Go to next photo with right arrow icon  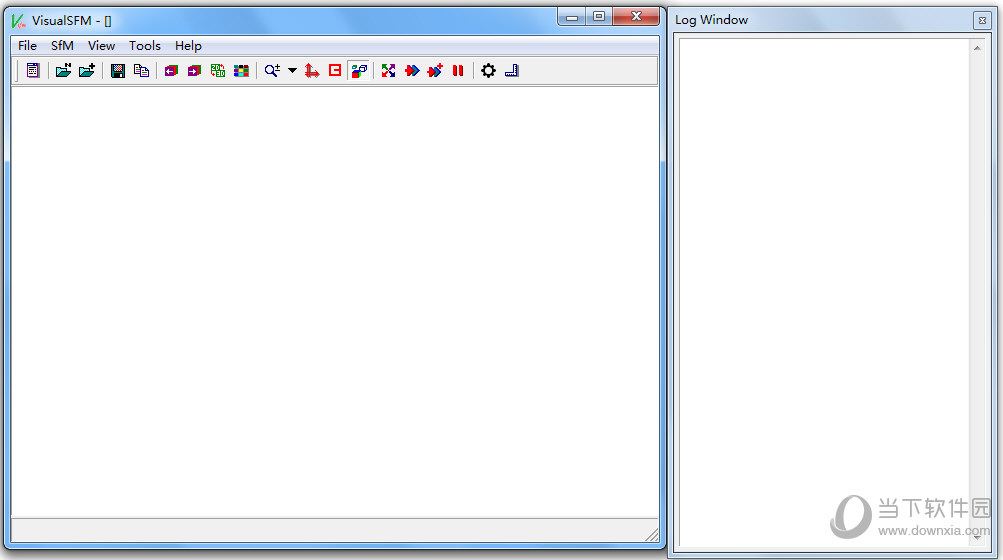tap(194, 70)
